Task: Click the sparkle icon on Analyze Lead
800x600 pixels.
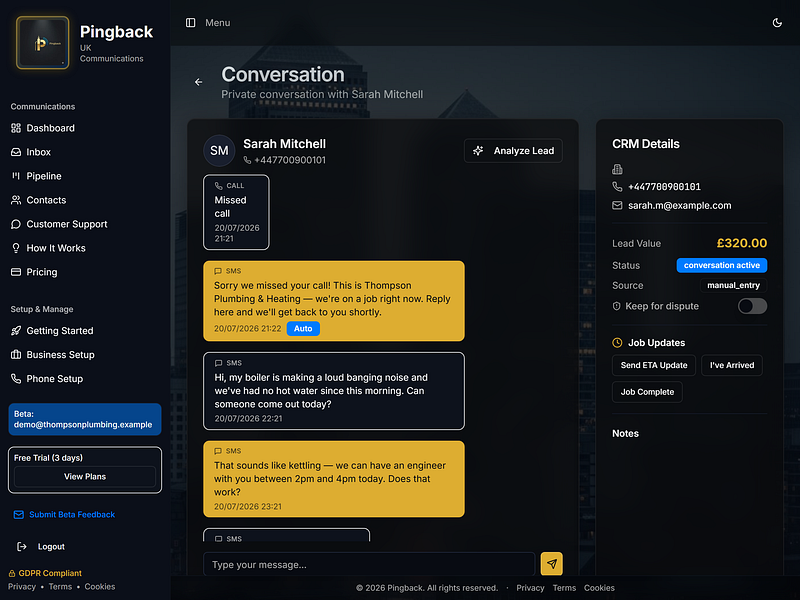Action: click(x=478, y=151)
